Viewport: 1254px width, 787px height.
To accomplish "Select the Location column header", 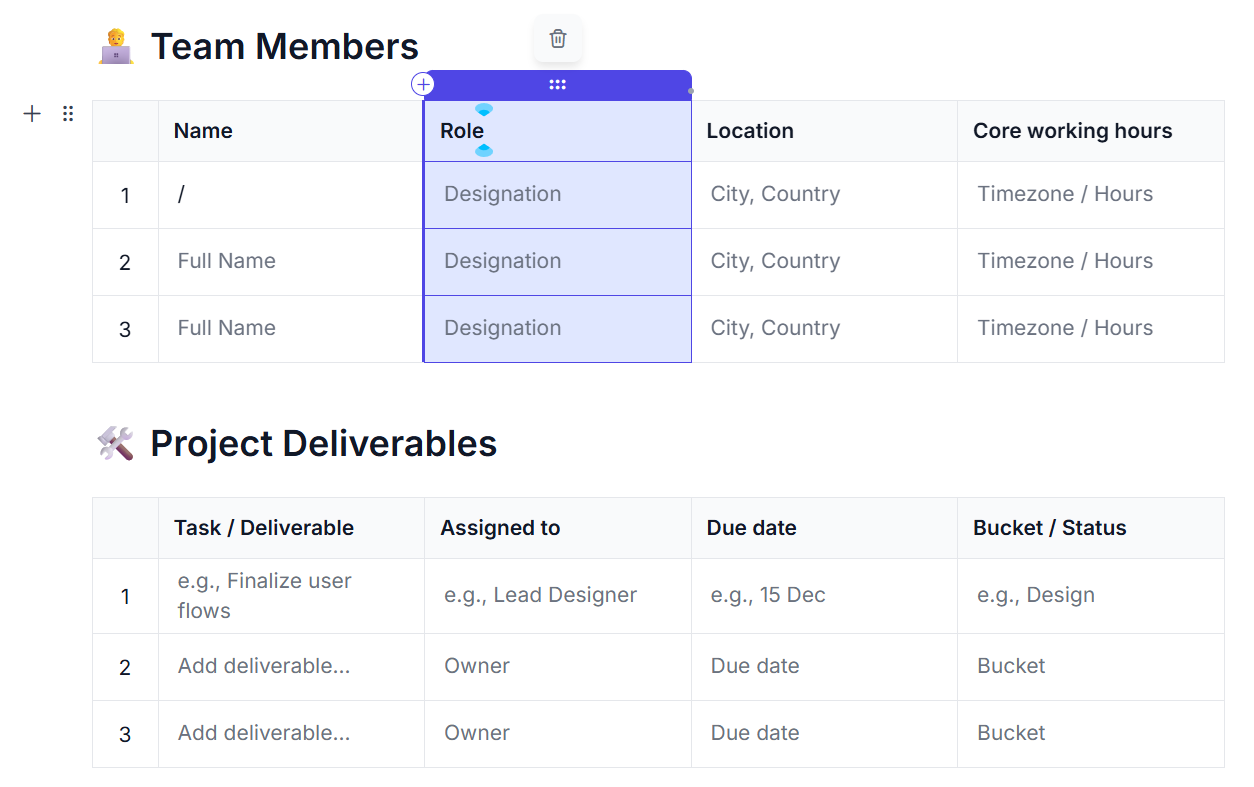I will coord(750,130).
